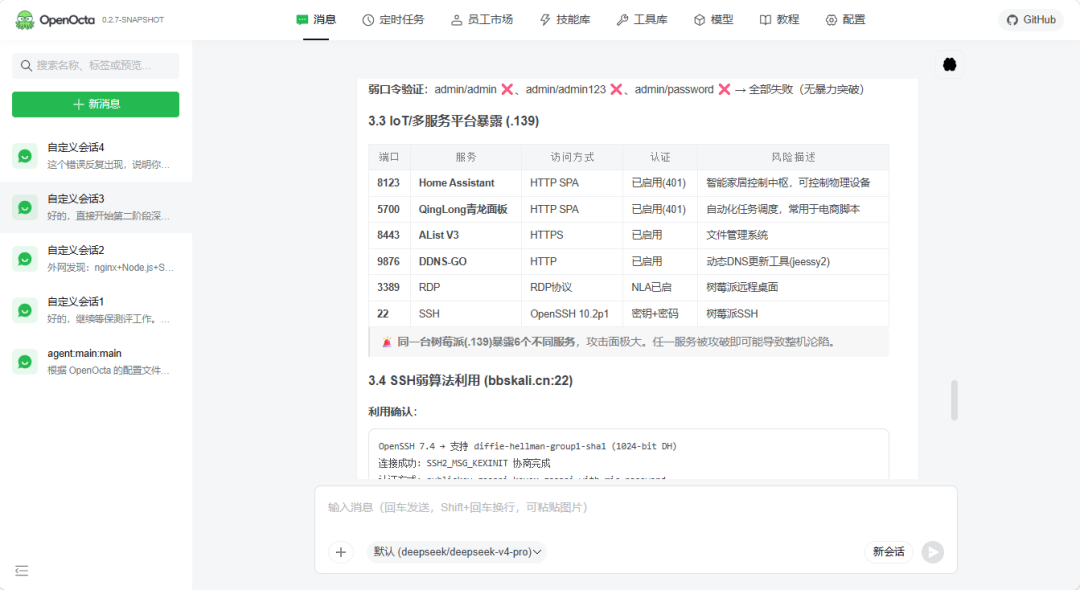Click the gear icon of 配置
This screenshot has width=1080, height=590.
831,20
